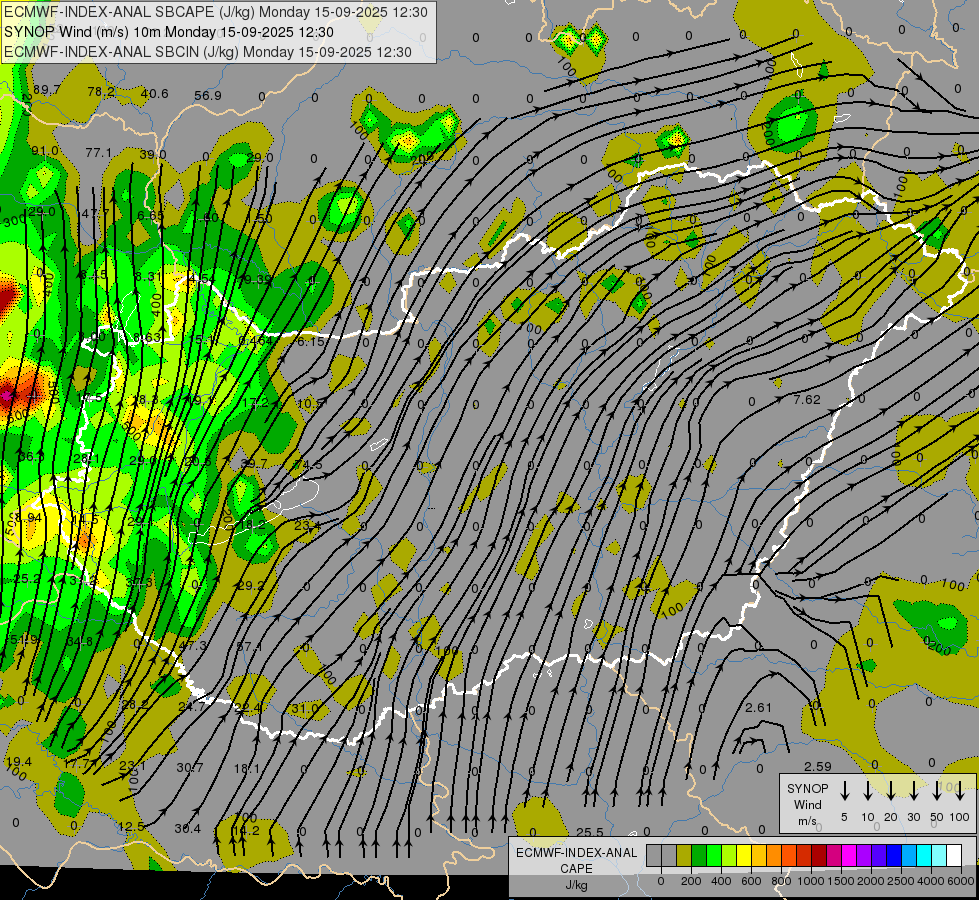Image resolution: width=979 pixels, height=900 pixels.
Task: Select the sky blue swatch right of 2500
Action: pos(910,855)
